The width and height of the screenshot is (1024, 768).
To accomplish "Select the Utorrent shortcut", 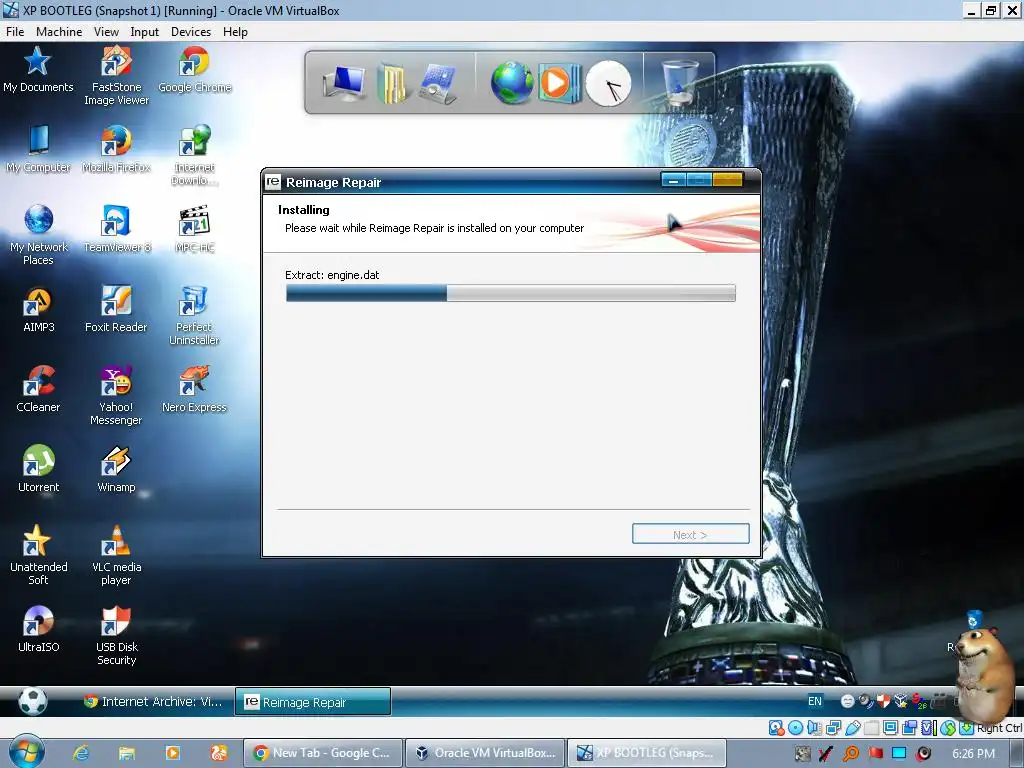I will click(x=38, y=469).
